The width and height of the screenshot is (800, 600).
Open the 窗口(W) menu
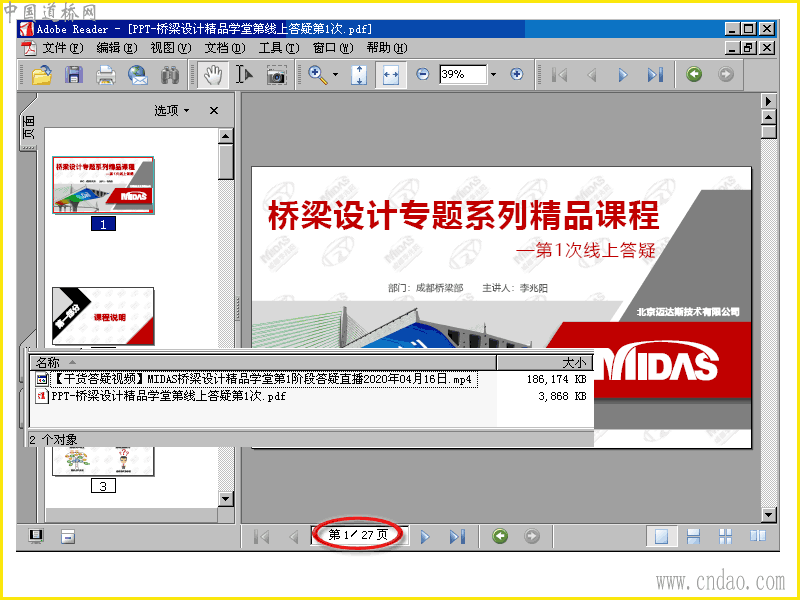tap(333, 48)
